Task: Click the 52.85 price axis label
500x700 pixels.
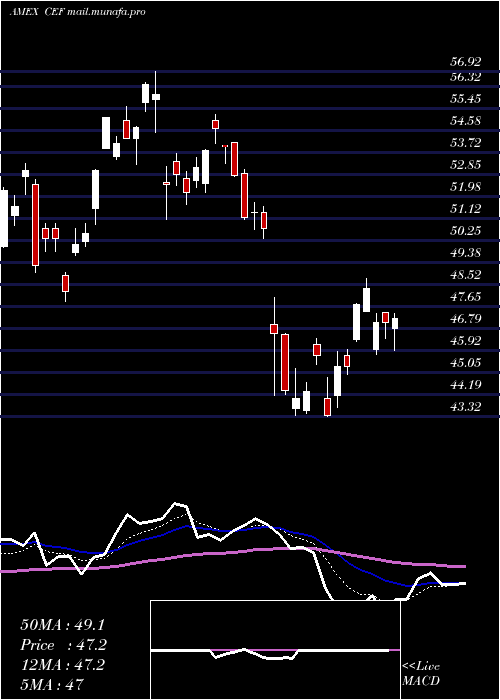Action: 465,165
